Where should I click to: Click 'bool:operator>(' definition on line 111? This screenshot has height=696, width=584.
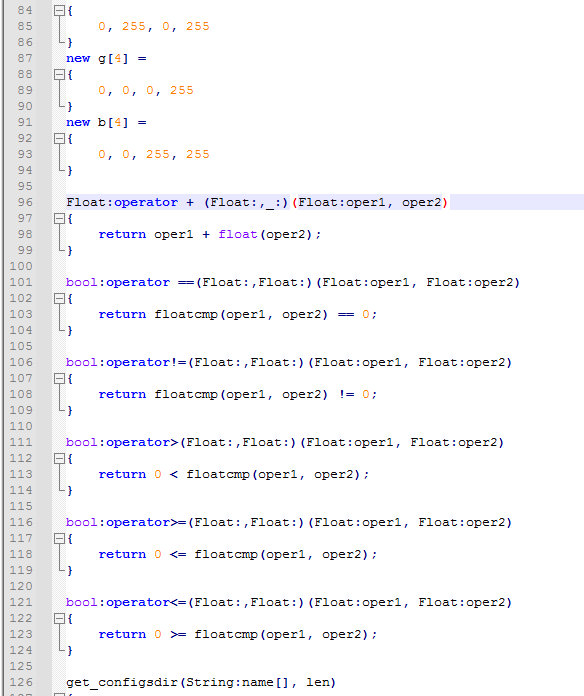[x=285, y=443]
